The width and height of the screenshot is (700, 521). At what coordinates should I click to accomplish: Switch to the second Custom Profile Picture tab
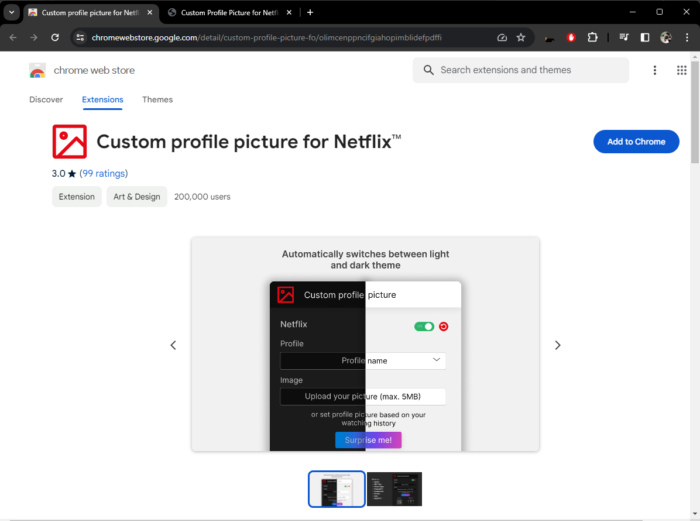tap(229, 13)
